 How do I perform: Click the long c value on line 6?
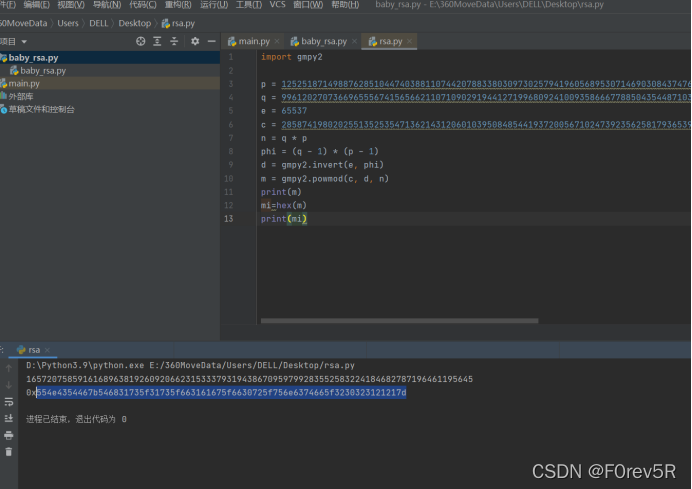(486, 124)
